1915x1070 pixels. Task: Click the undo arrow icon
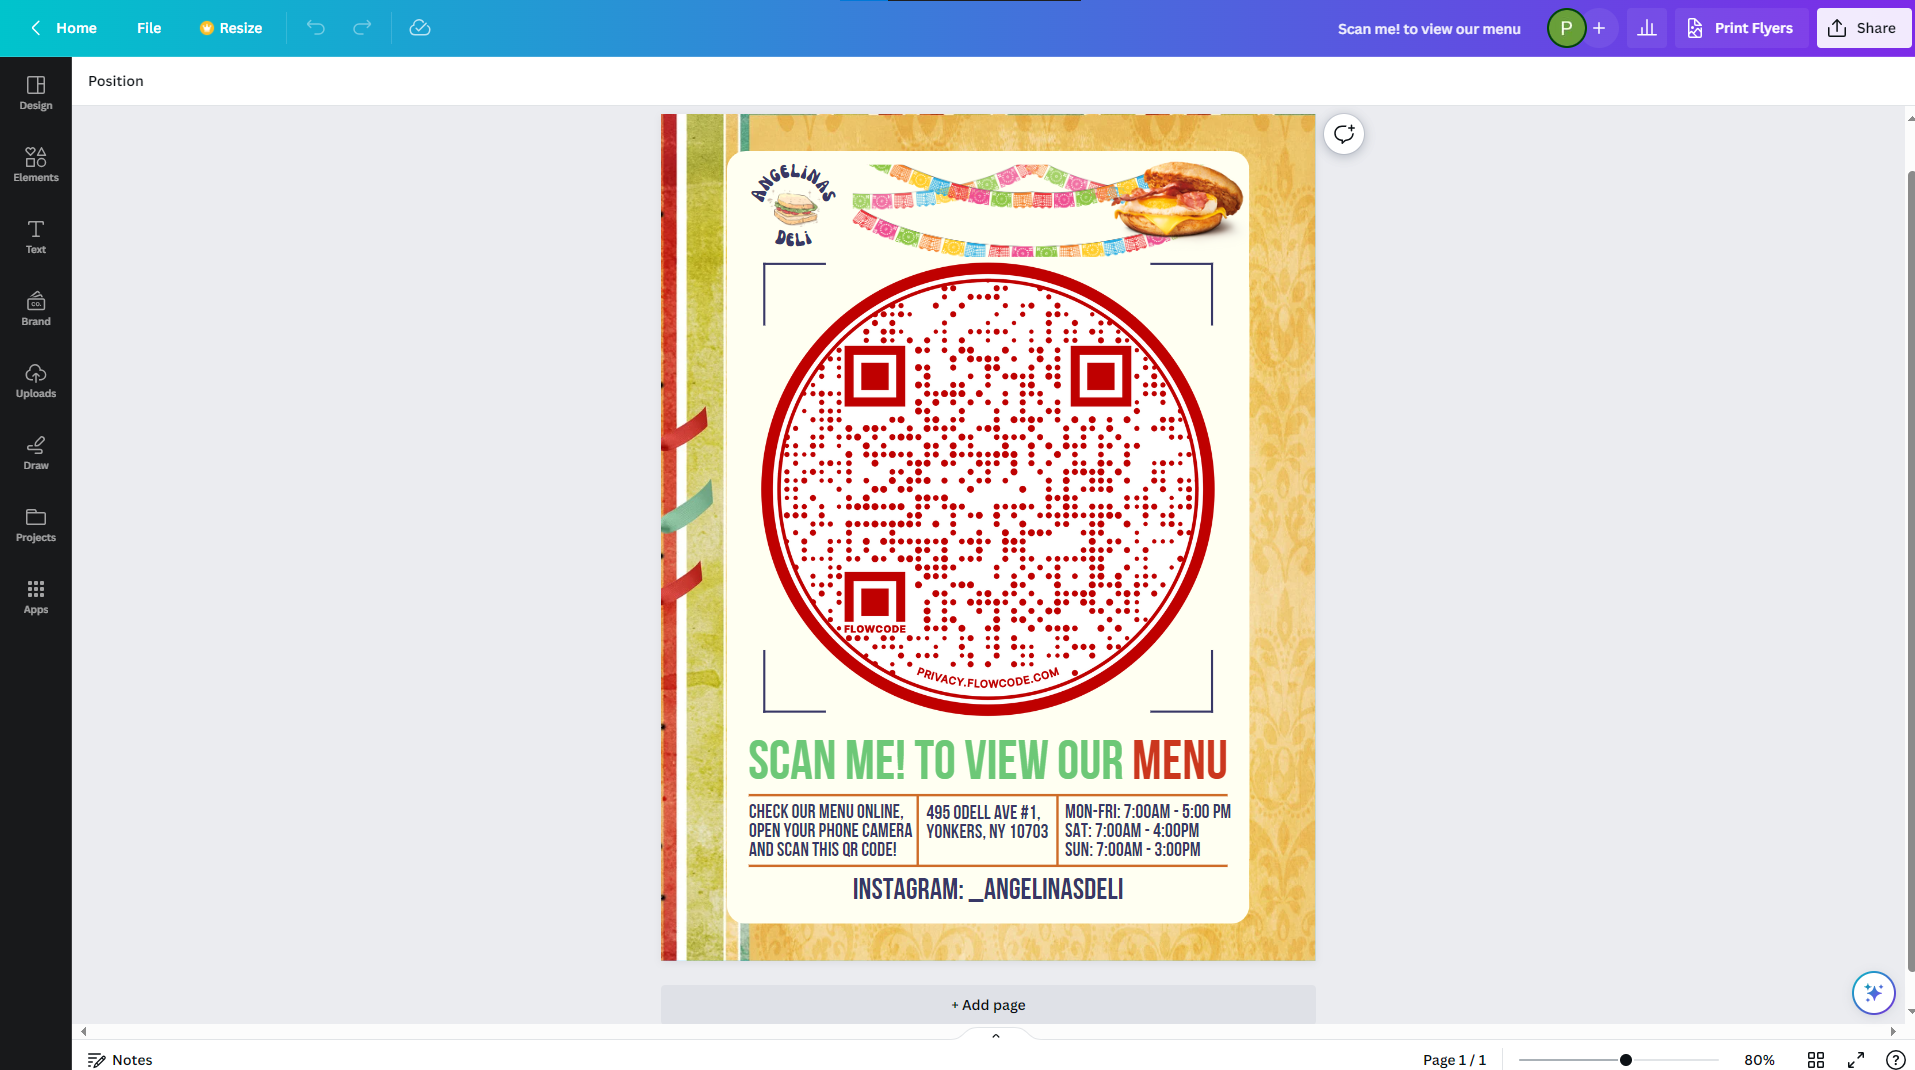[x=316, y=28]
